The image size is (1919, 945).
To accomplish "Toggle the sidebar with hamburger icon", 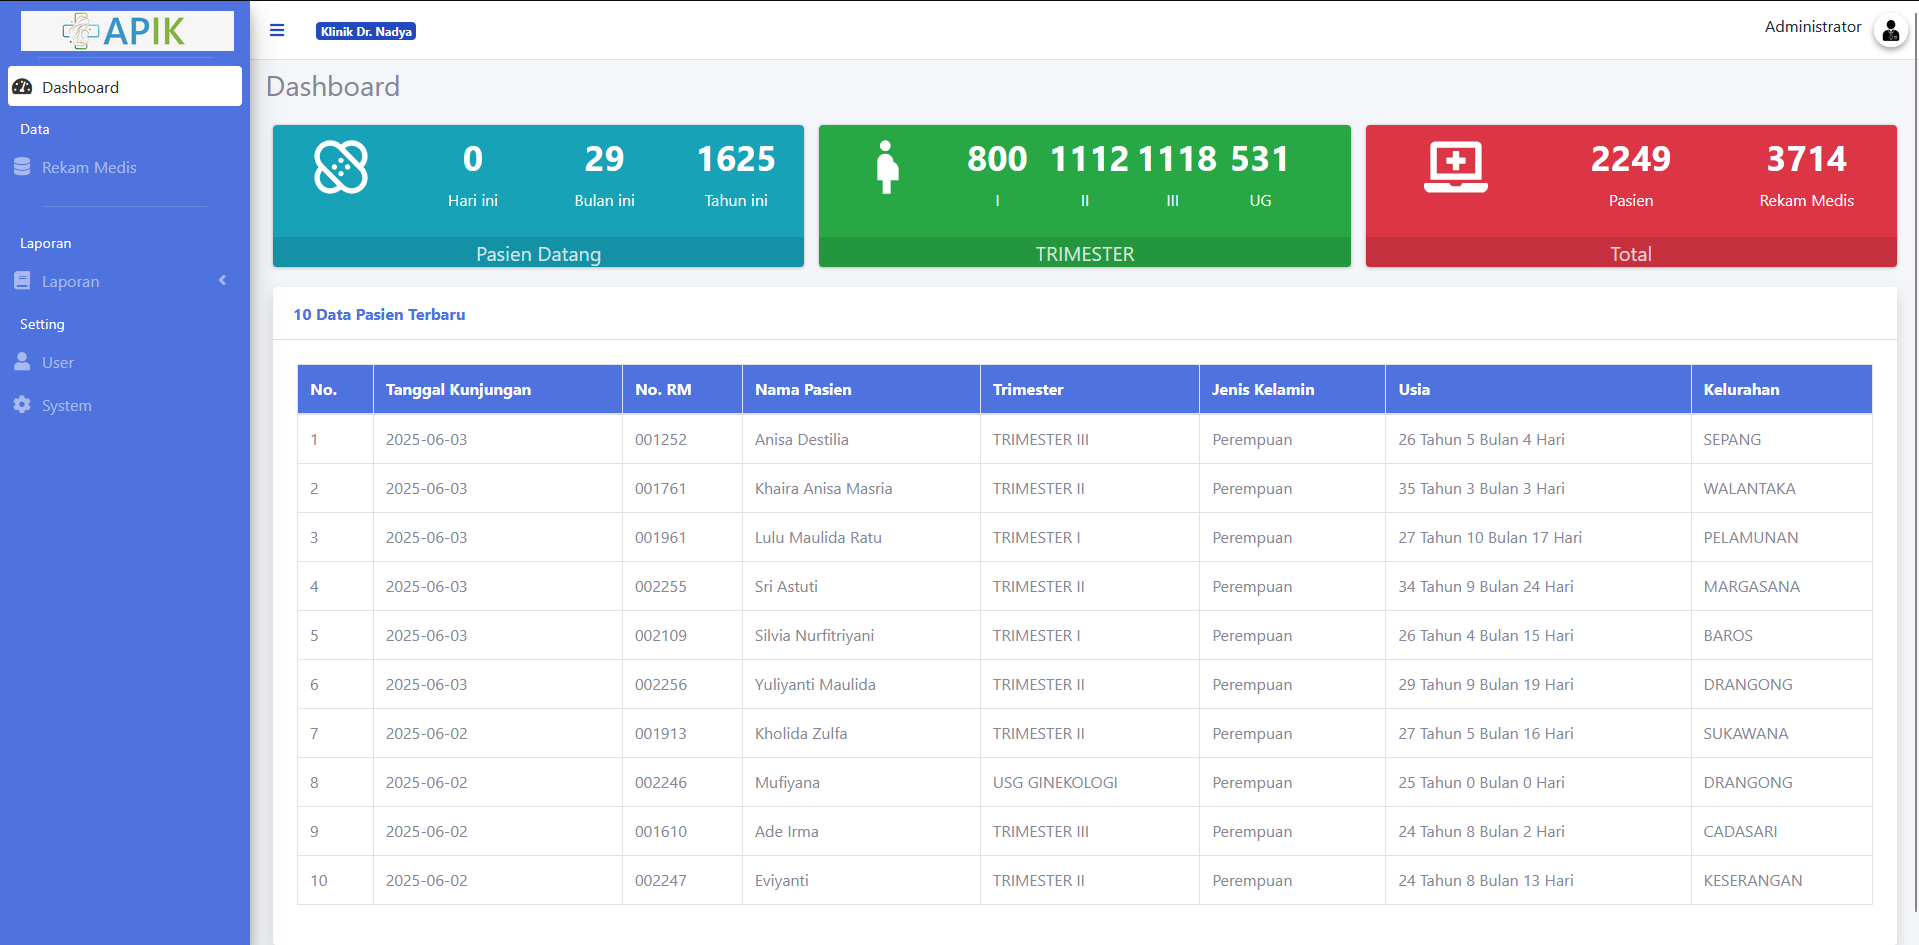I will pyautogui.click(x=277, y=31).
